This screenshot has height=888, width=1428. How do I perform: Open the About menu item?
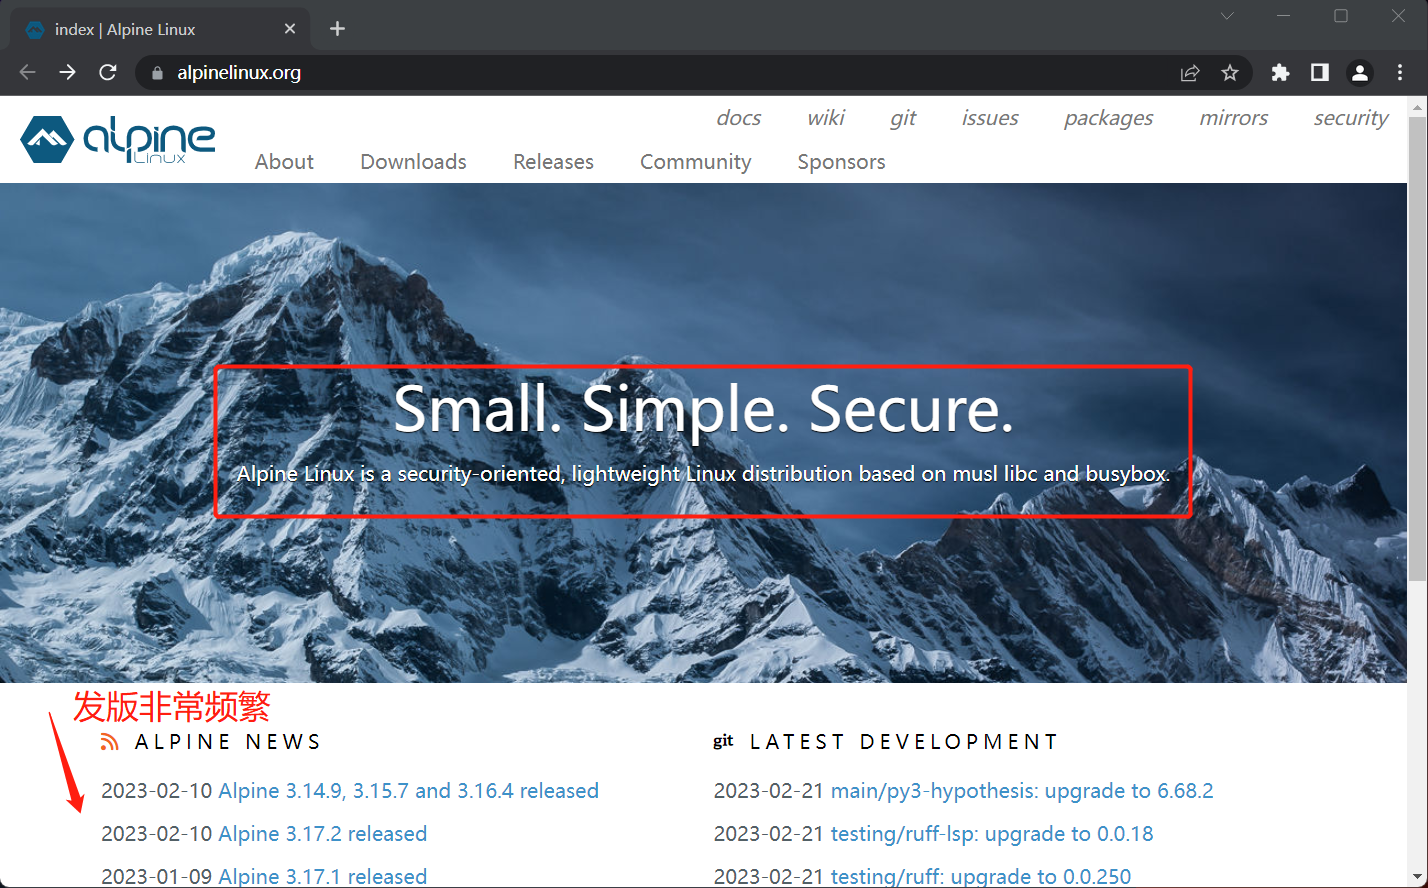284,162
